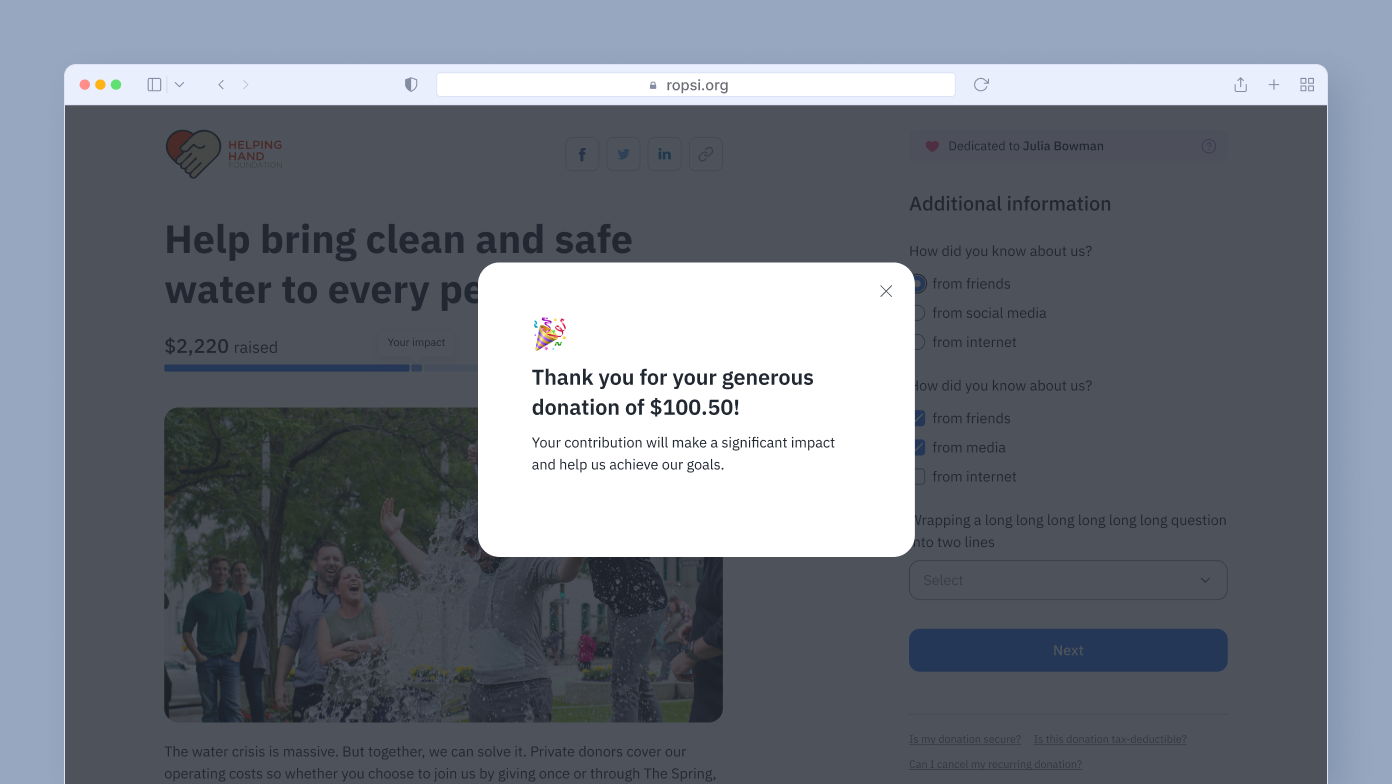Click the 'Your impact' progress label
1392x784 pixels.
[416, 342]
